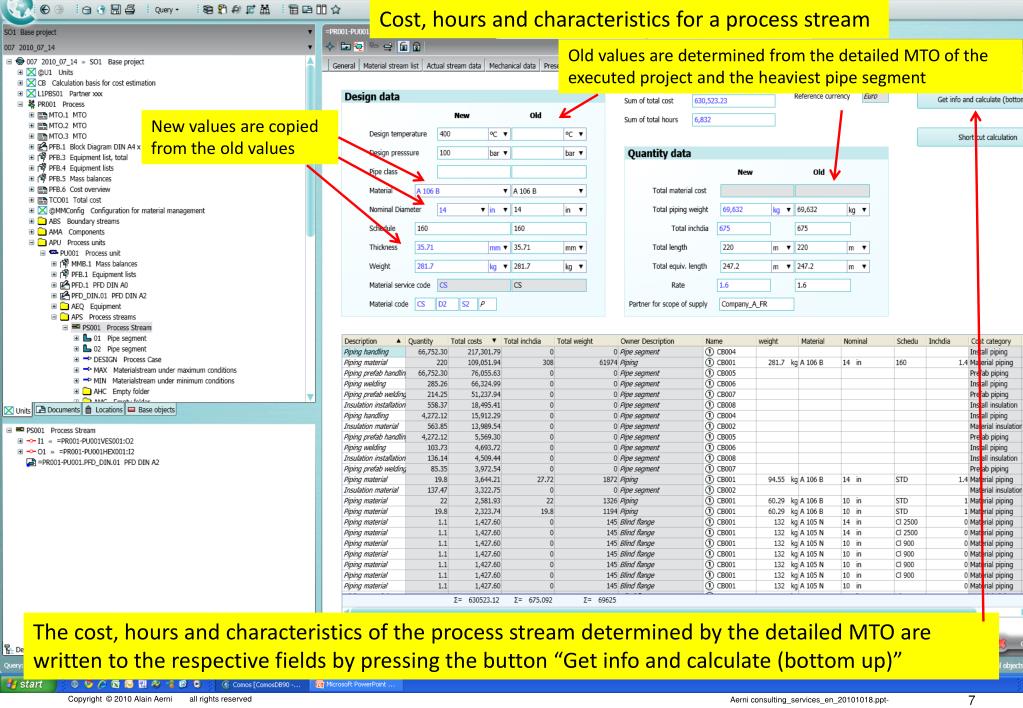Viewport: 1023px width, 708px height.
Task: Switch to the Base objects navigator tab
Action: (x=151, y=410)
